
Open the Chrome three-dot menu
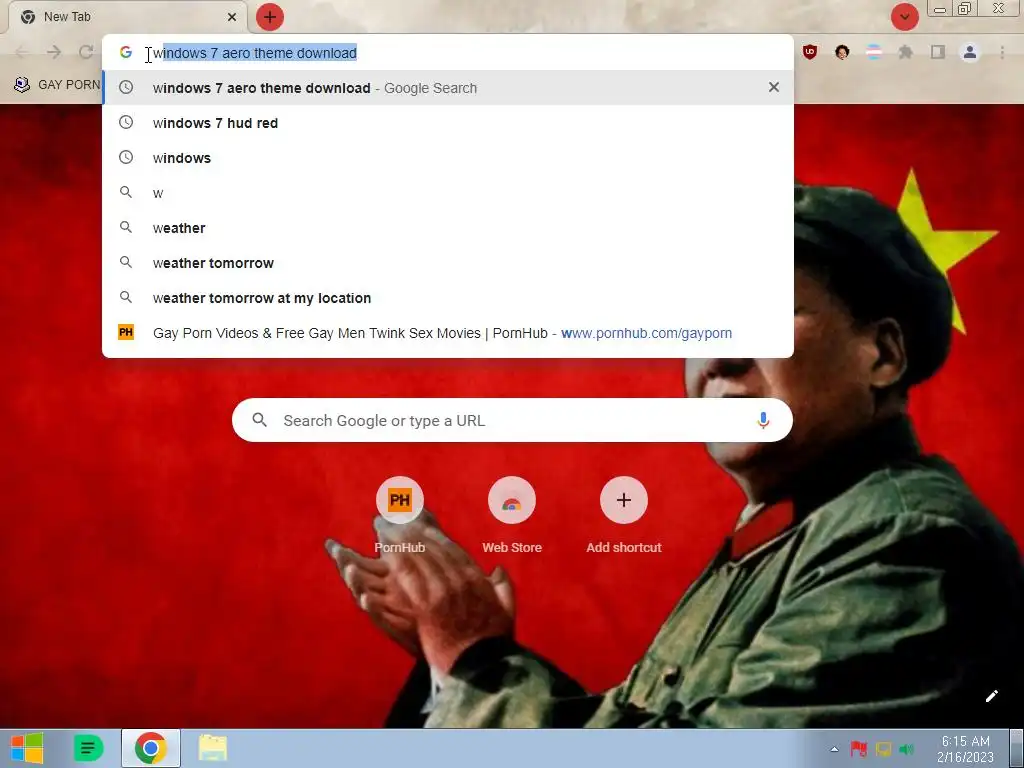[x=1002, y=52]
